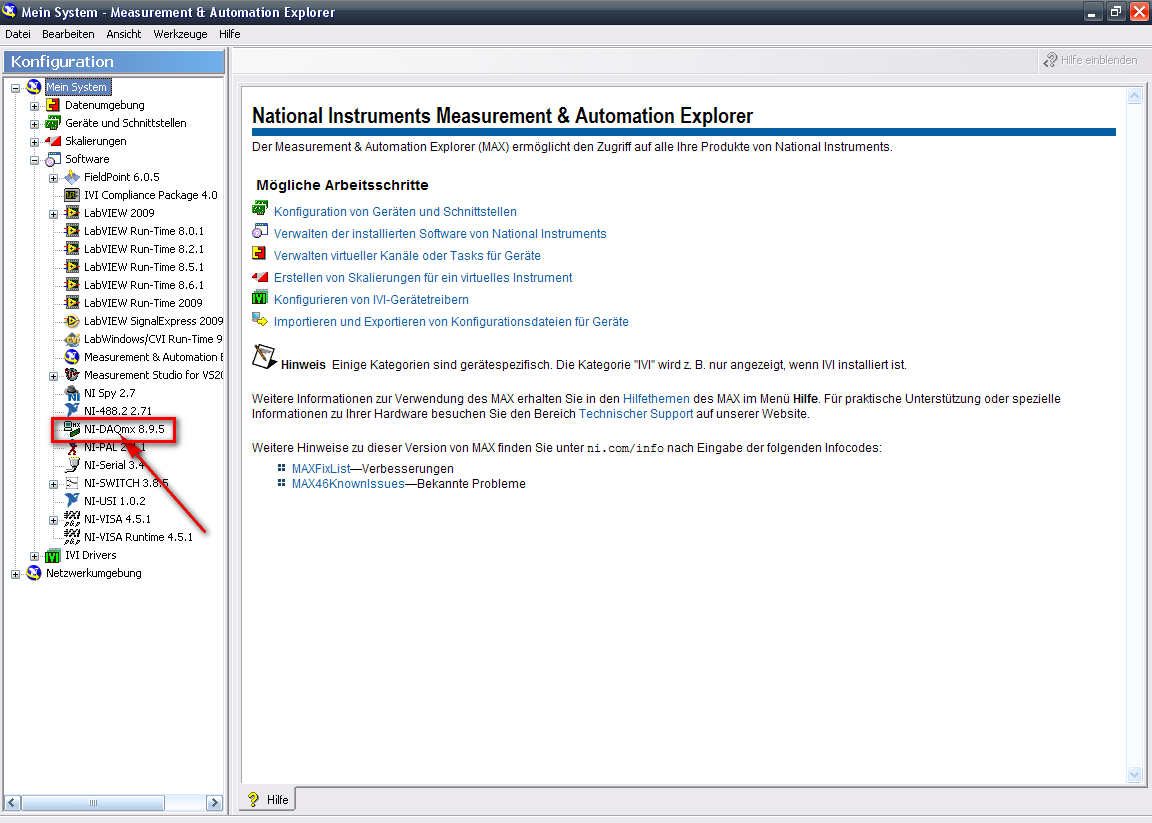This screenshot has height=823, width=1152.
Task: Click the Geräte und Schnittstellen icon
Action: pyautogui.click(x=53, y=123)
